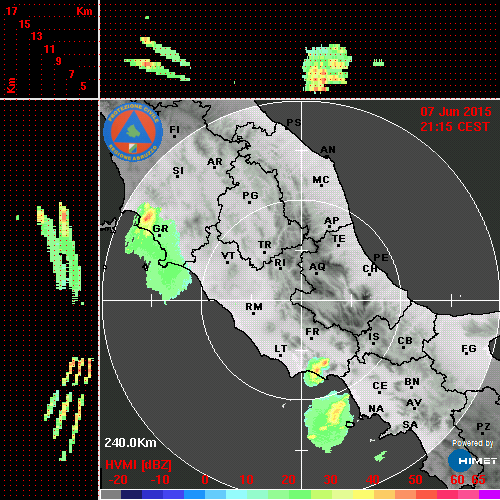Click the Protezione Civile Abruzzo logo
The image size is (500, 500).
point(133,132)
